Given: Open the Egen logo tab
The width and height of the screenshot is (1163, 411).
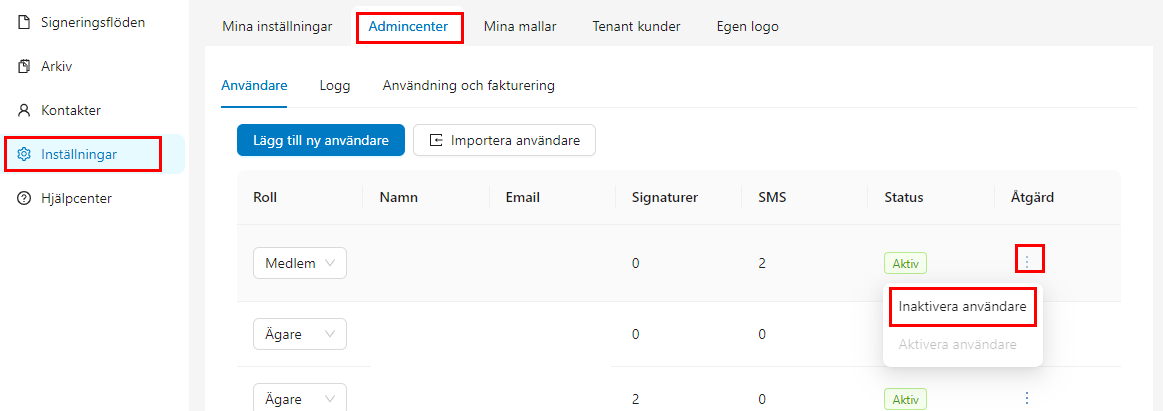Looking at the screenshot, I should pyautogui.click(x=748, y=27).
